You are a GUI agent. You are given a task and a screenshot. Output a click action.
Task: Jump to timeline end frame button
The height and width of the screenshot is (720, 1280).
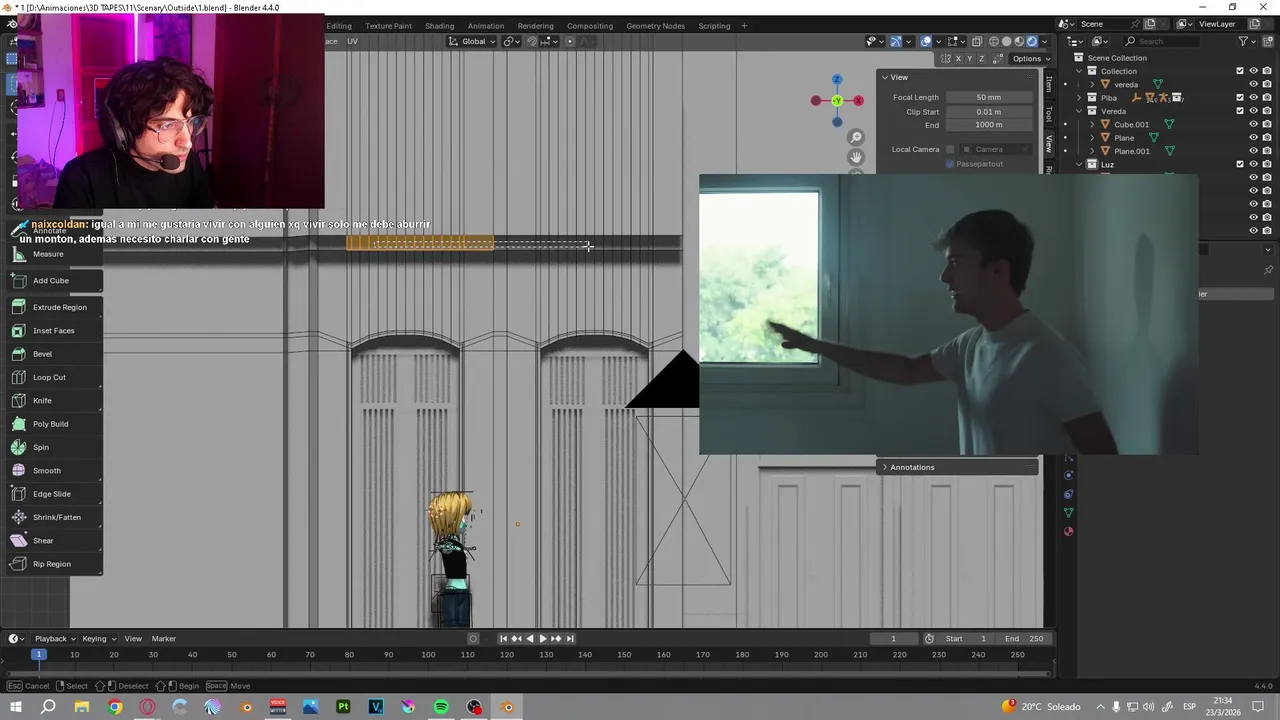[x=570, y=639]
